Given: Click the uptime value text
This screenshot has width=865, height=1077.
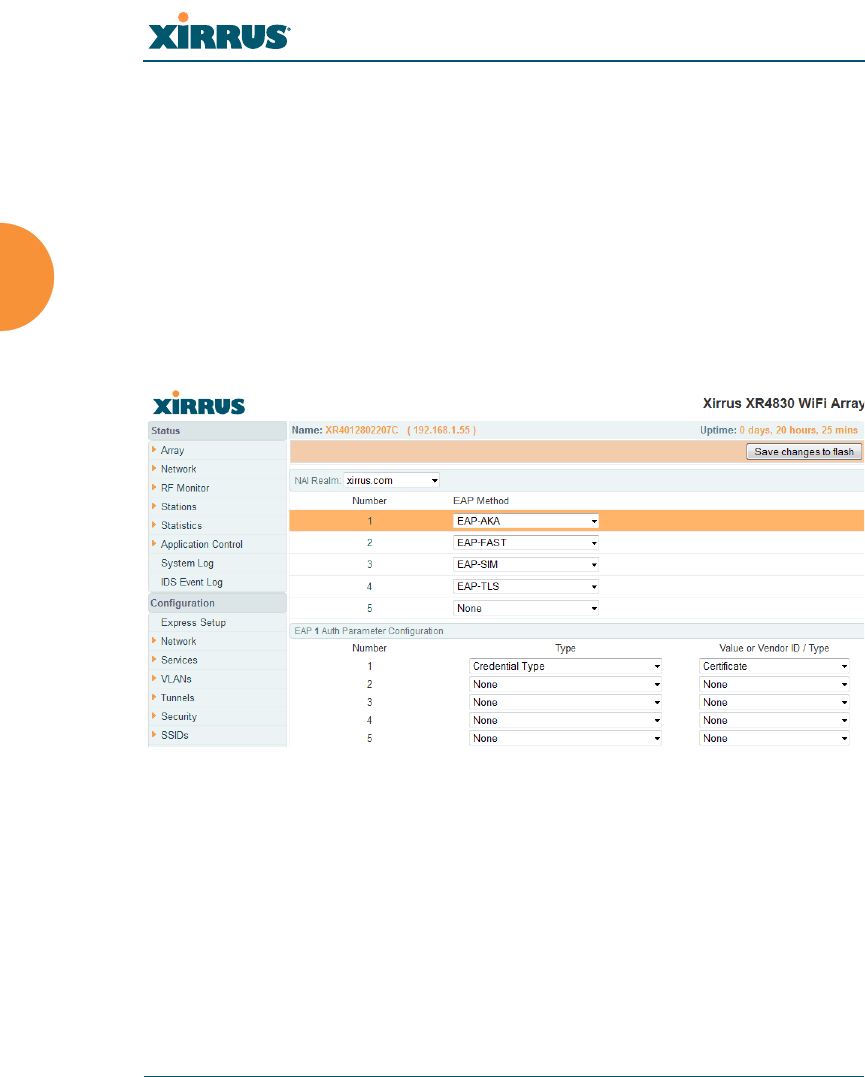Looking at the screenshot, I should [x=798, y=430].
